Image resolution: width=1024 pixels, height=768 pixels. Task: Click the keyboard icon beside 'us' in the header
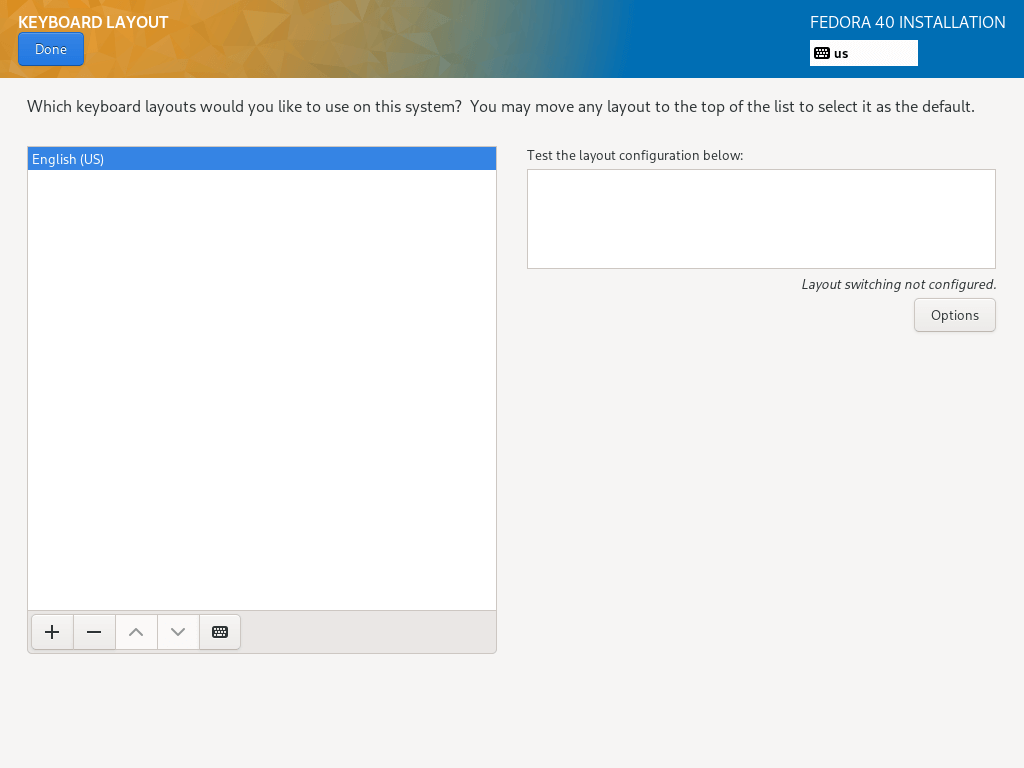pyautogui.click(x=822, y=54)
